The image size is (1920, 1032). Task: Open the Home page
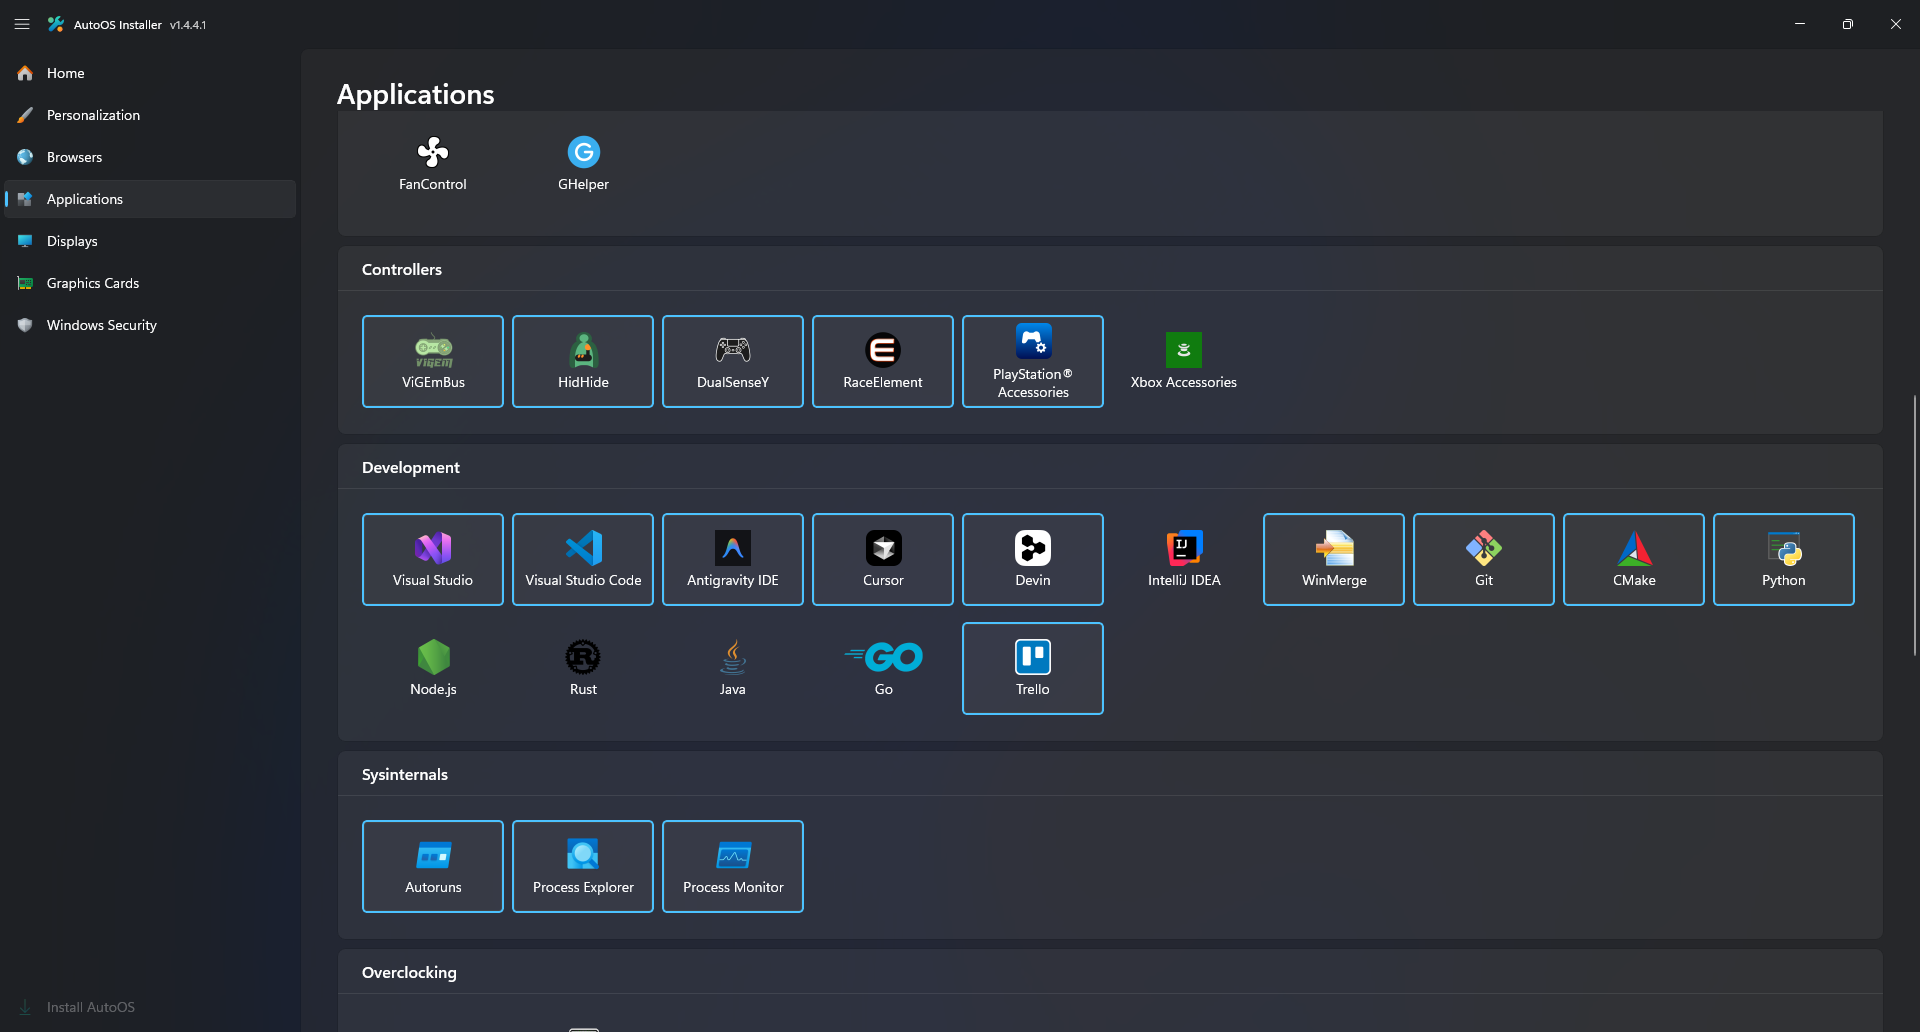(x=150, y=73)
